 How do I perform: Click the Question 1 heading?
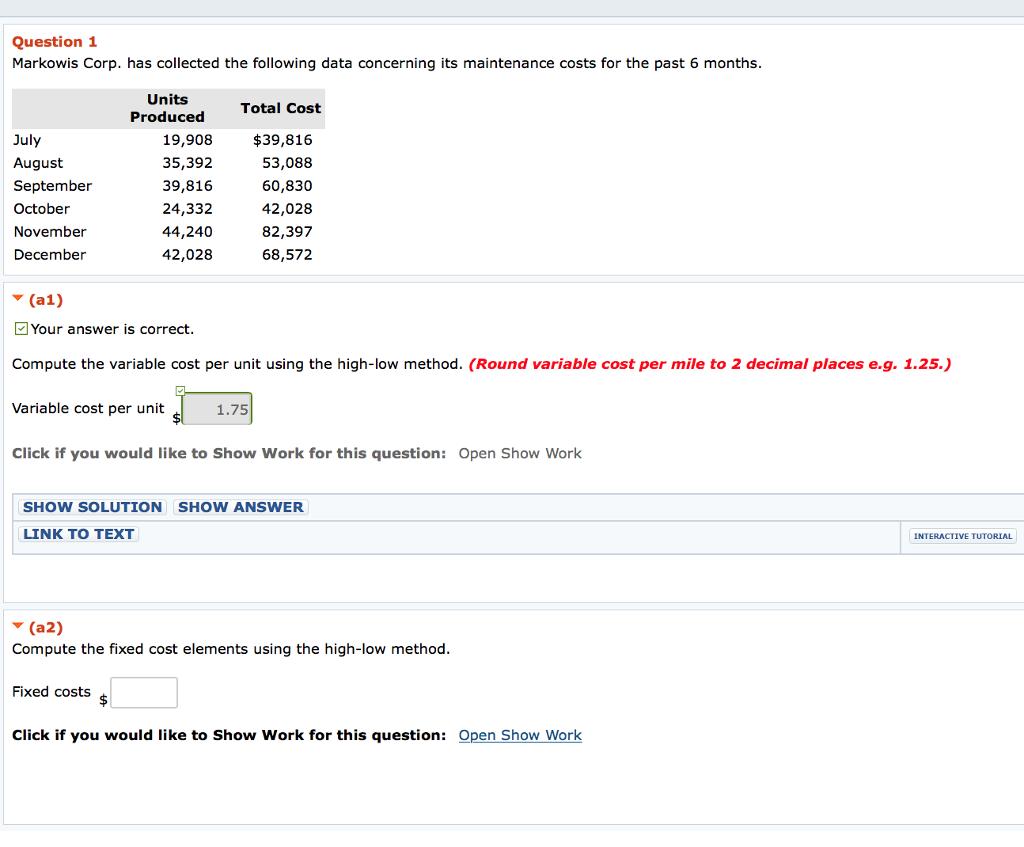pos(54,41)
